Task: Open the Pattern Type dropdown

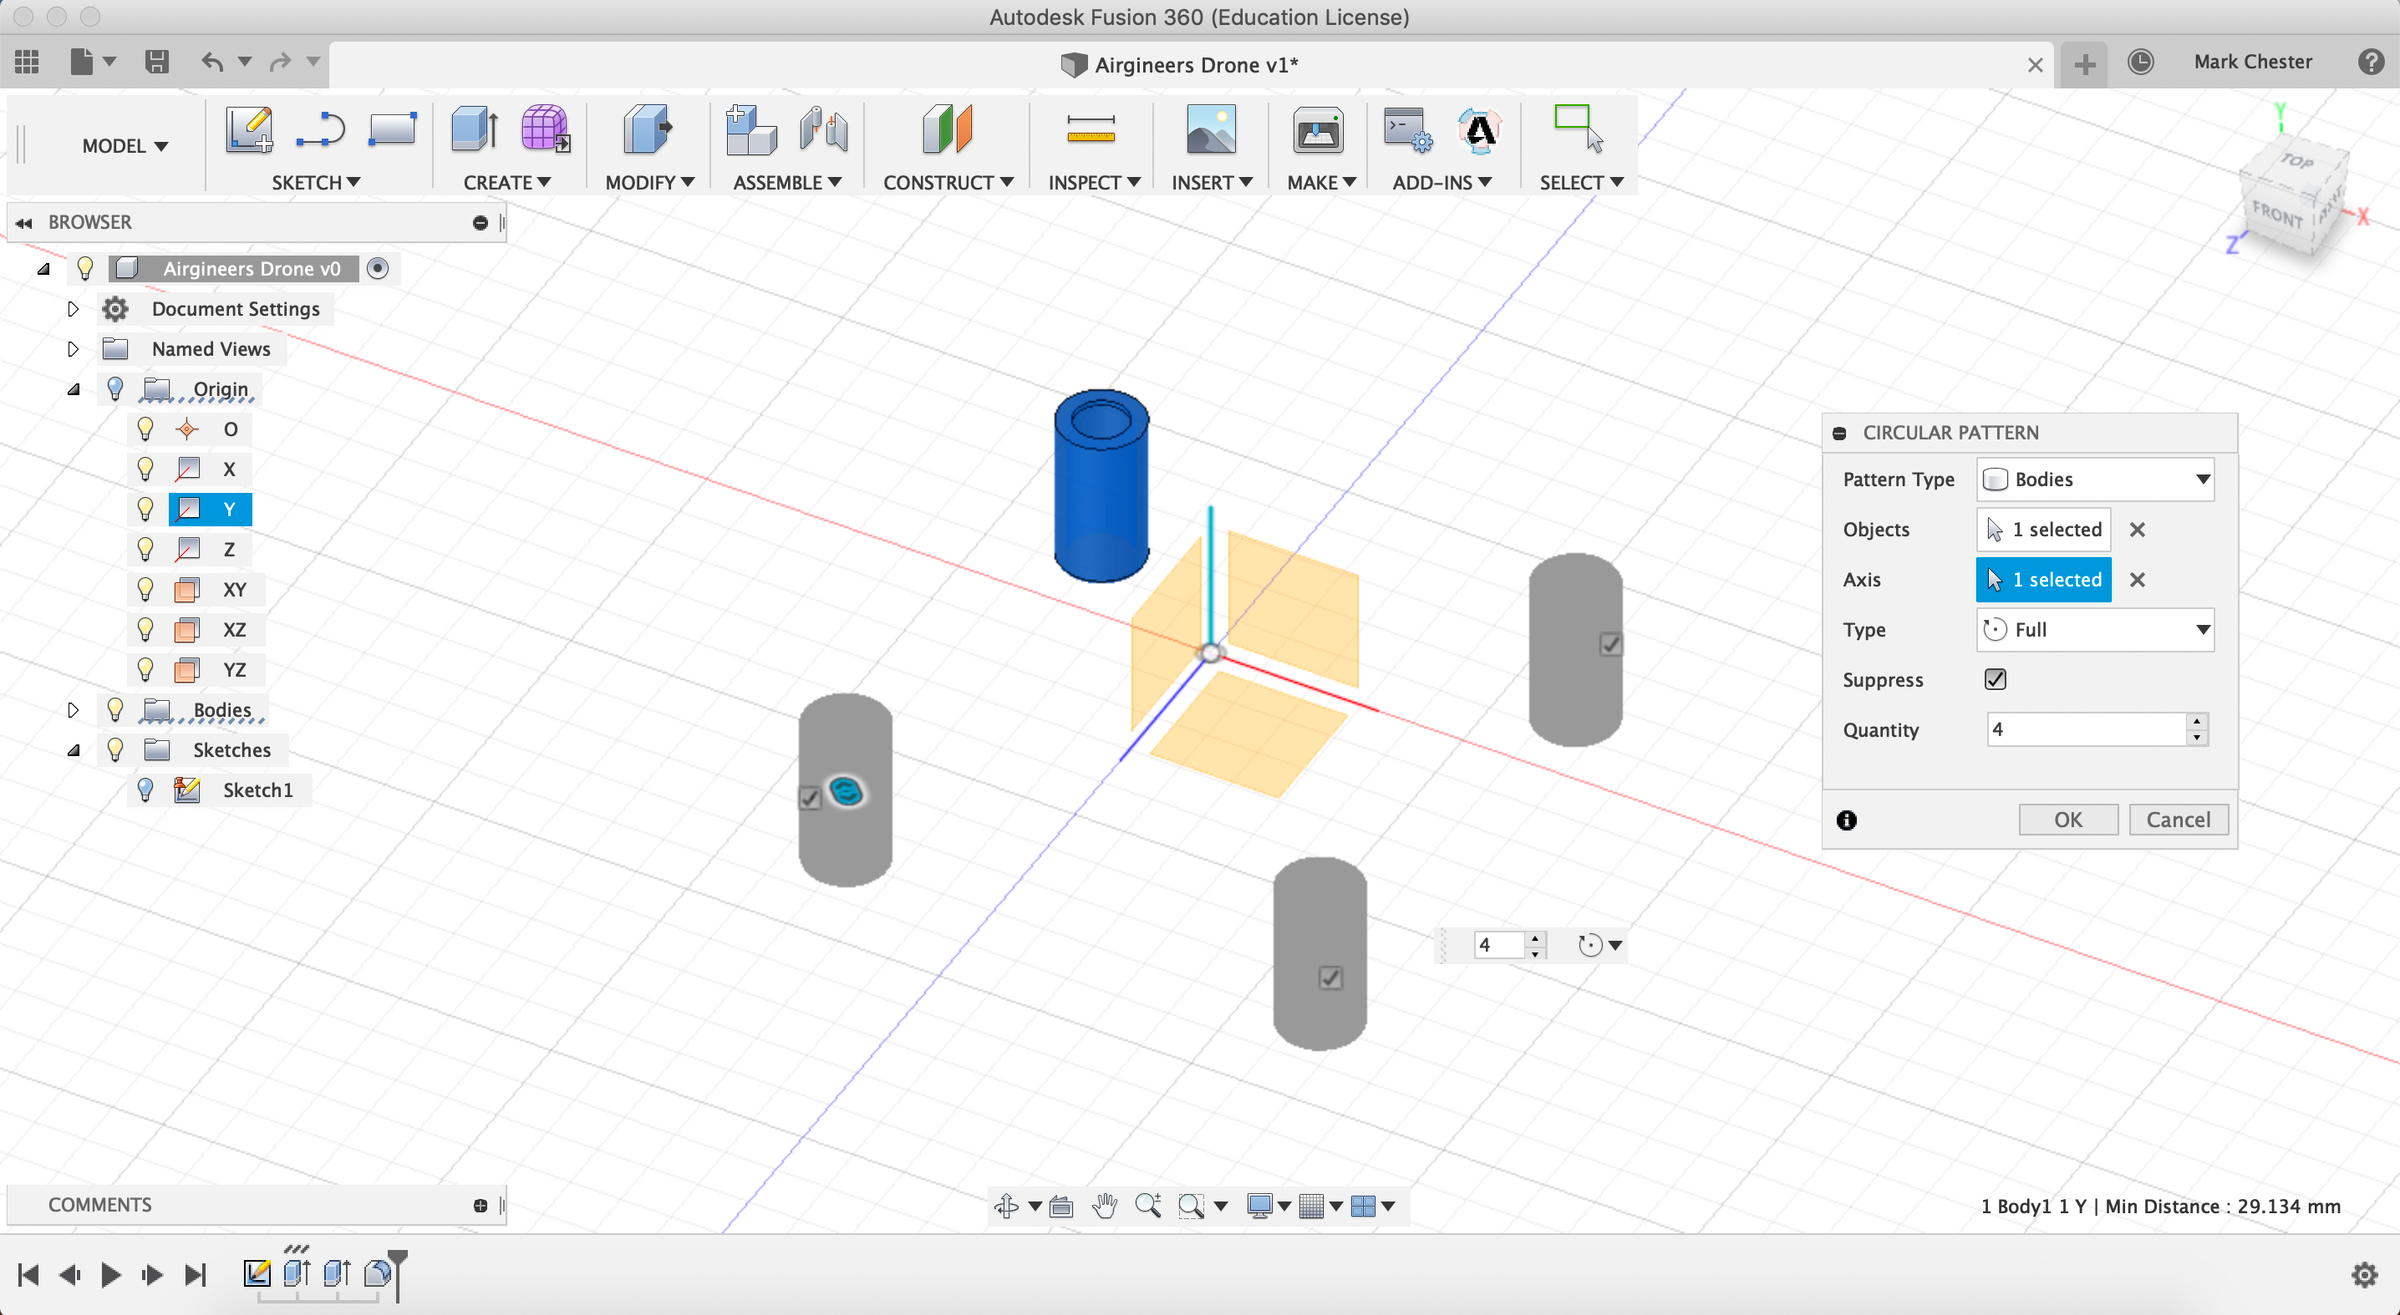Action: (x=2201, y=479)
